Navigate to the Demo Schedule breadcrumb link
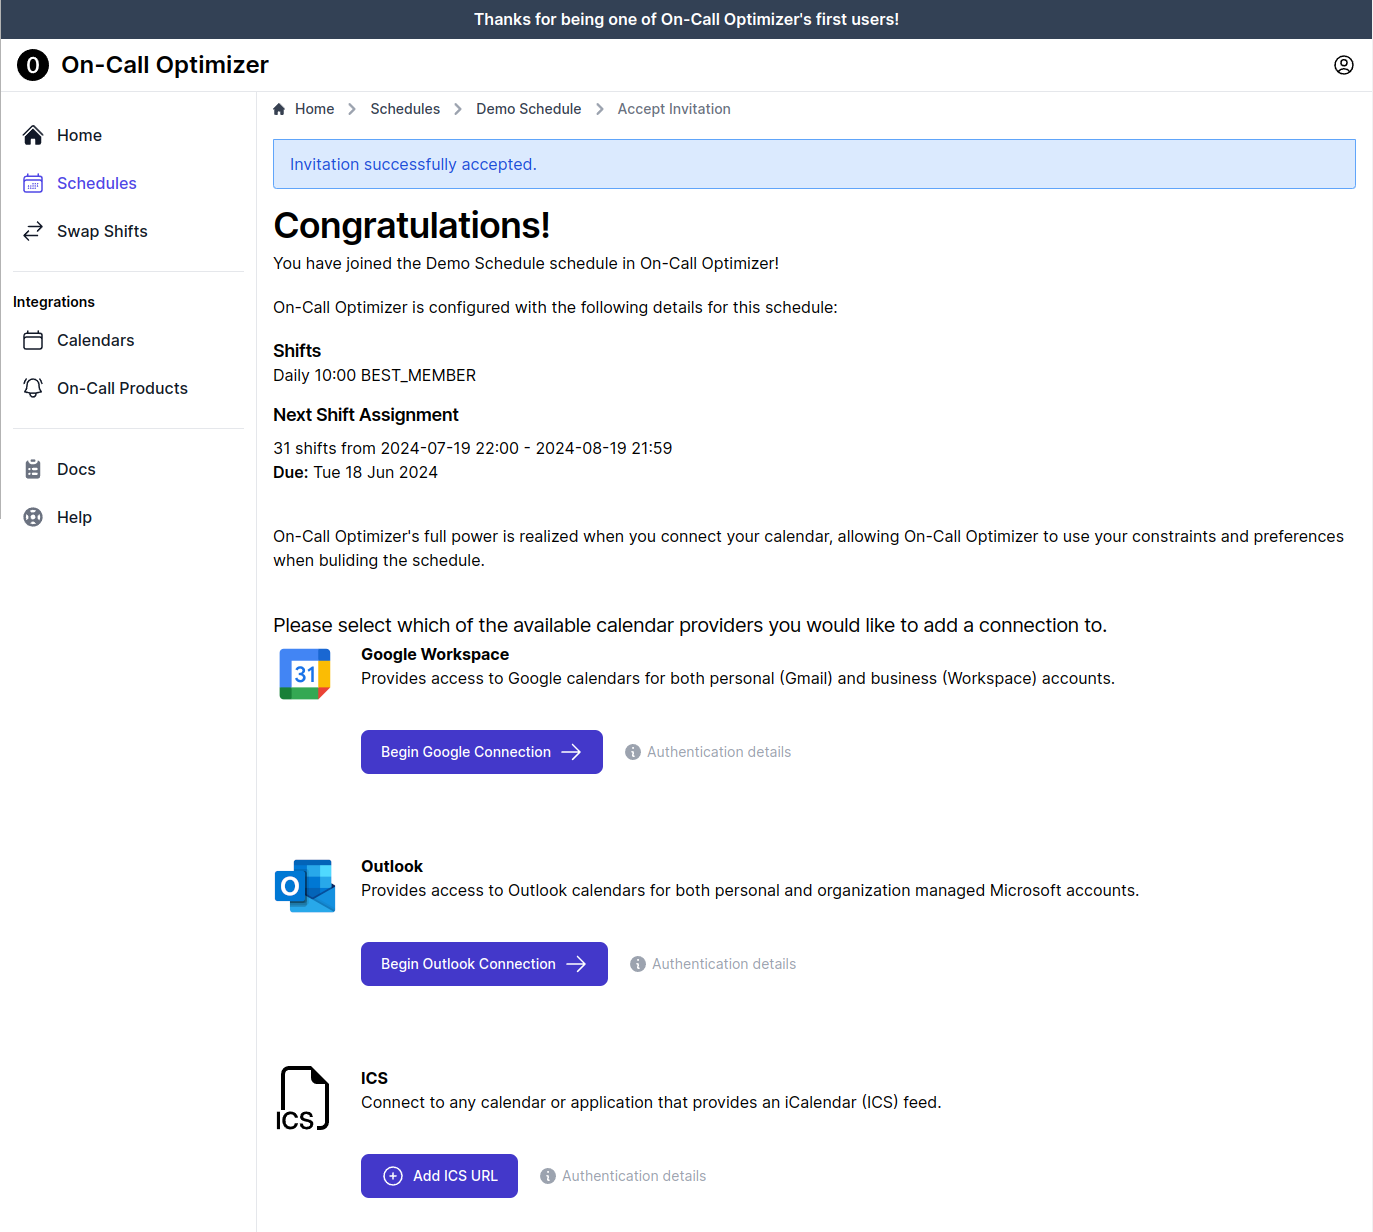The height and width of the screenshot is (1232, 1373). (x=528, y=109)
